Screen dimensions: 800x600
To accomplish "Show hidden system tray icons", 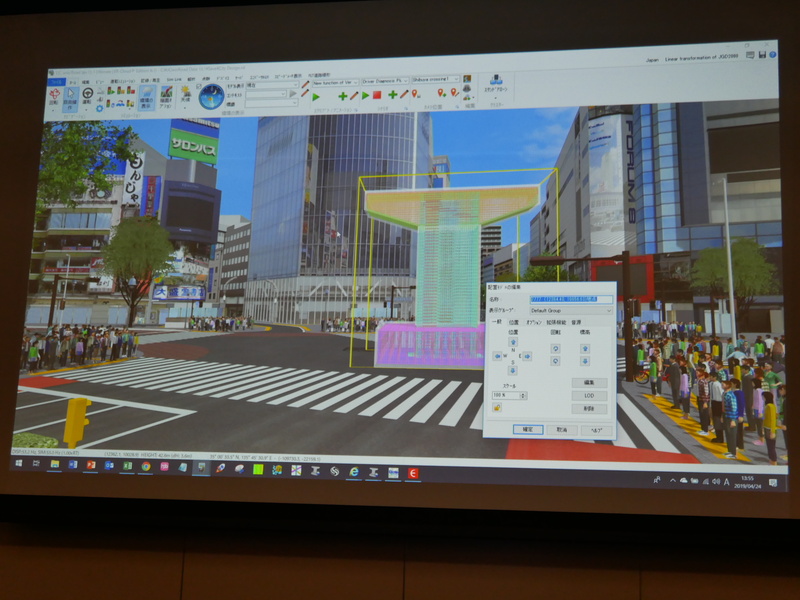I will (x=672, y=481).
